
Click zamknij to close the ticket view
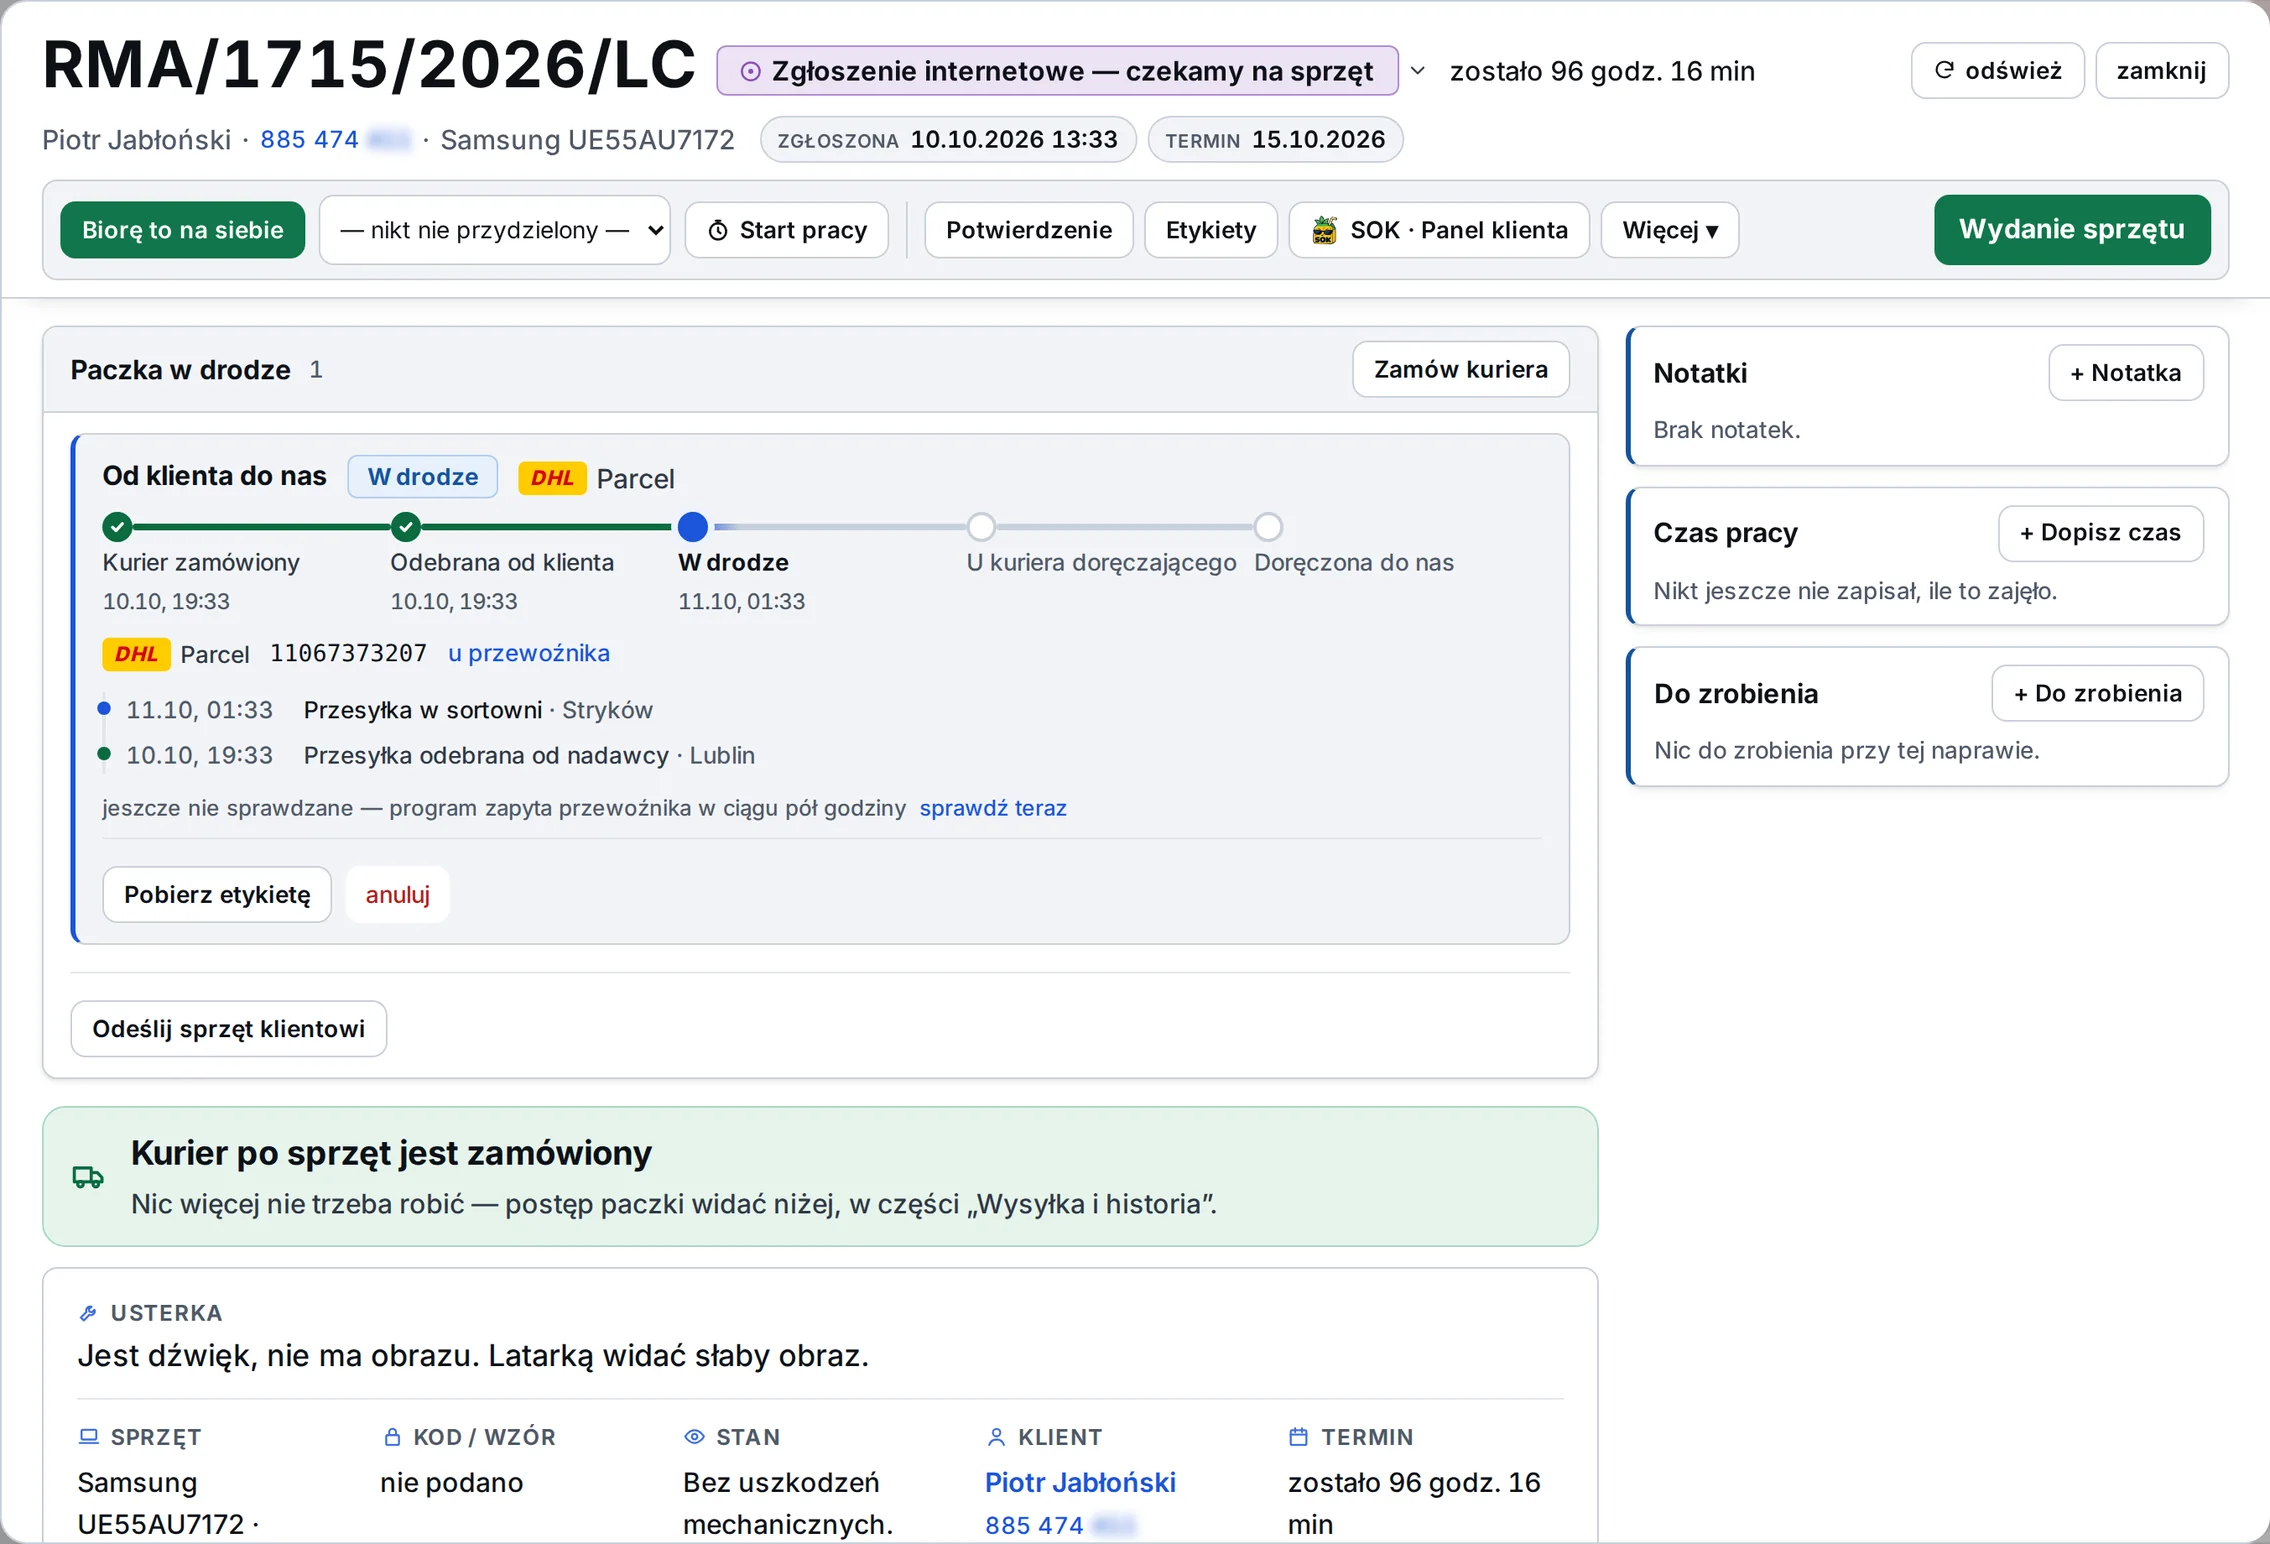[x=2162, y=70]
